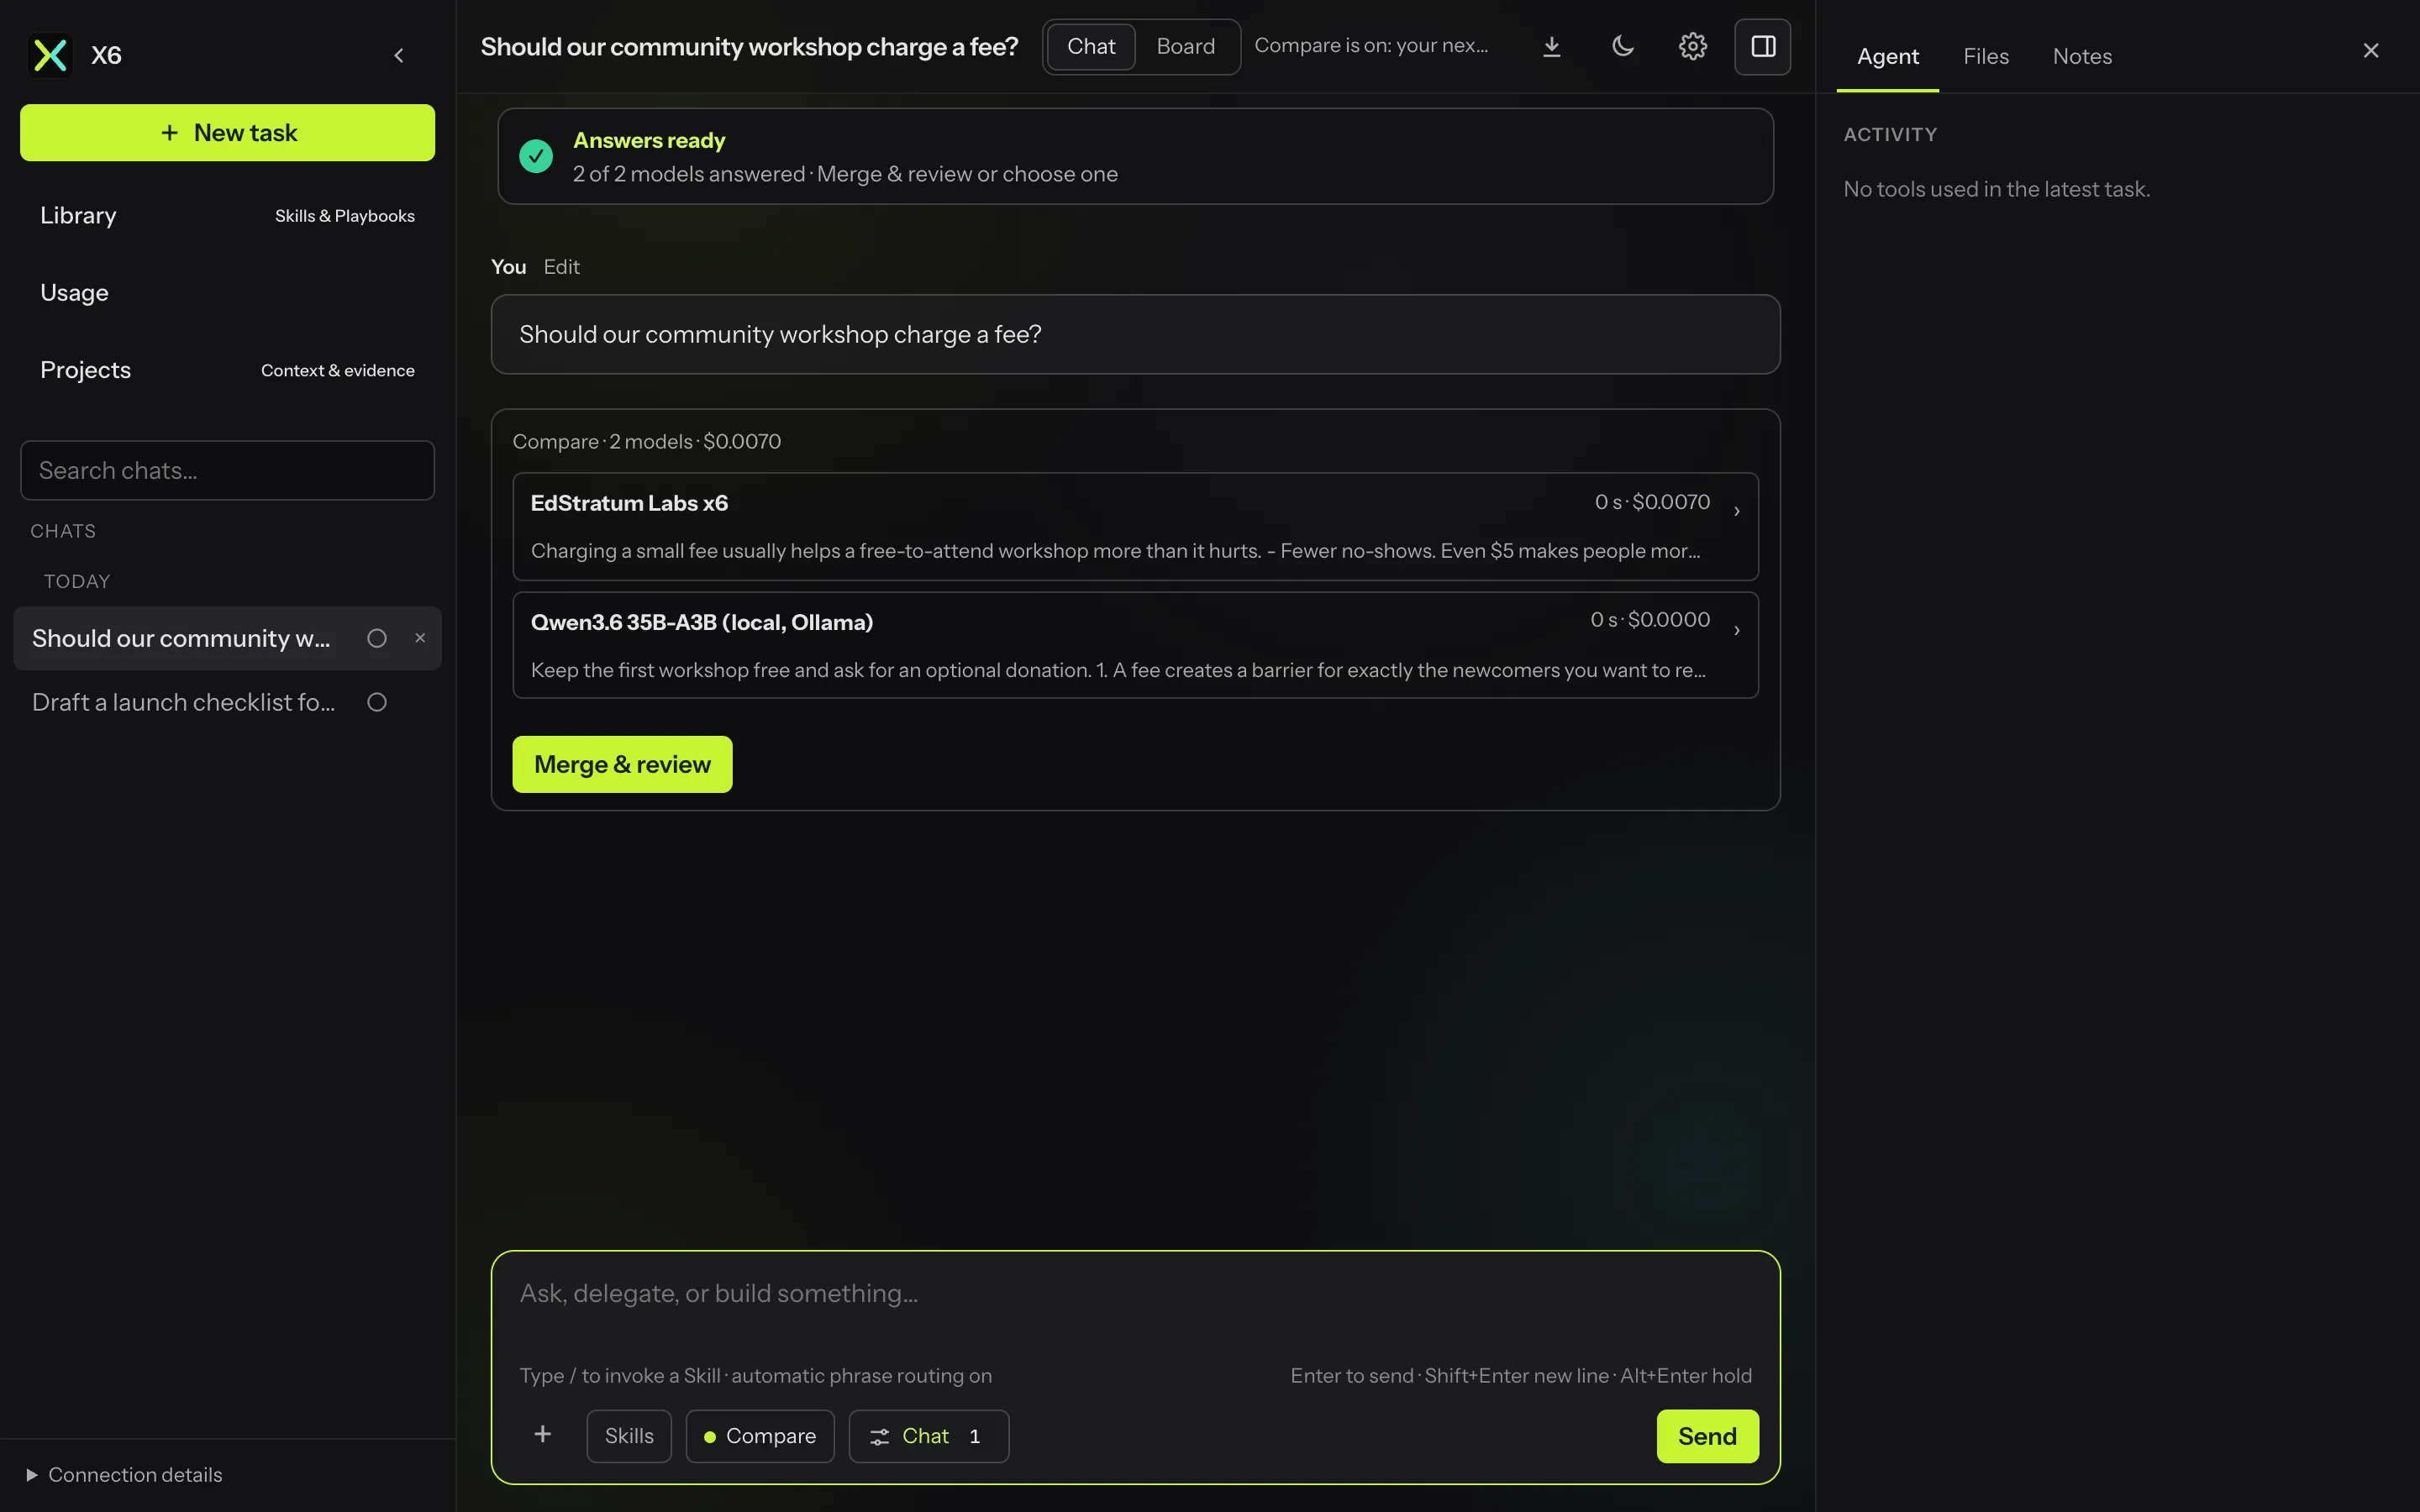Close the Agent side panel
The width and height of the screenshot is (2420, 1512).
[x=2371, y=51]
